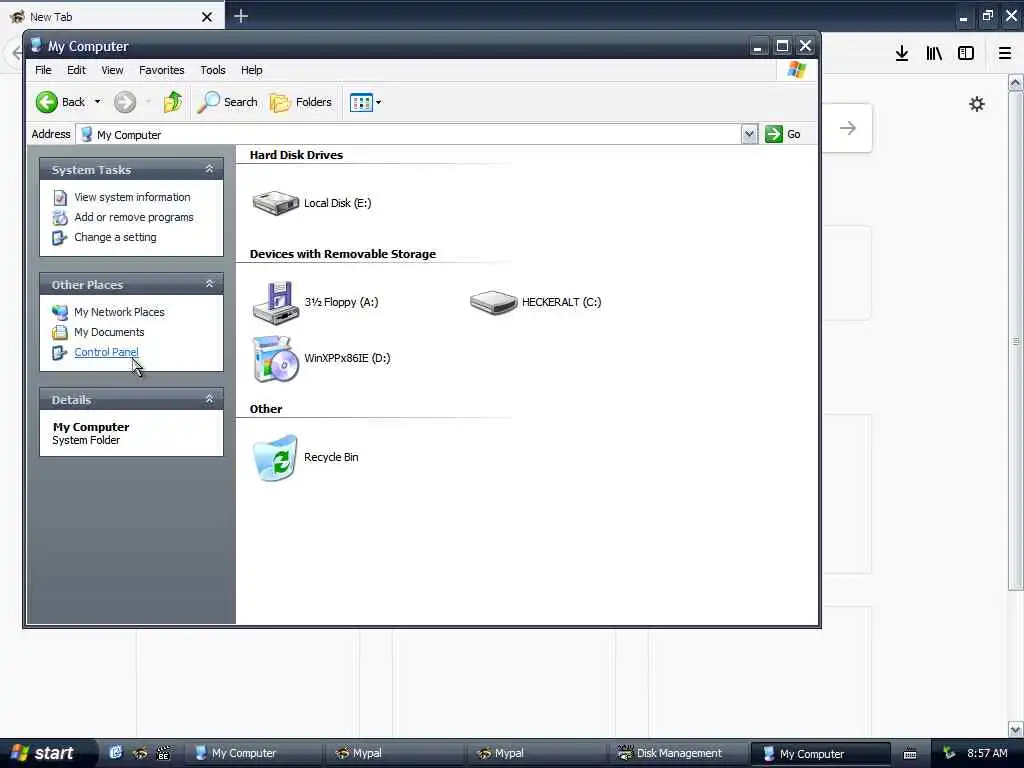Click the View system information icon
Image resolution: width=1024 pixels, height=768 pixels.
pos(59,197)
